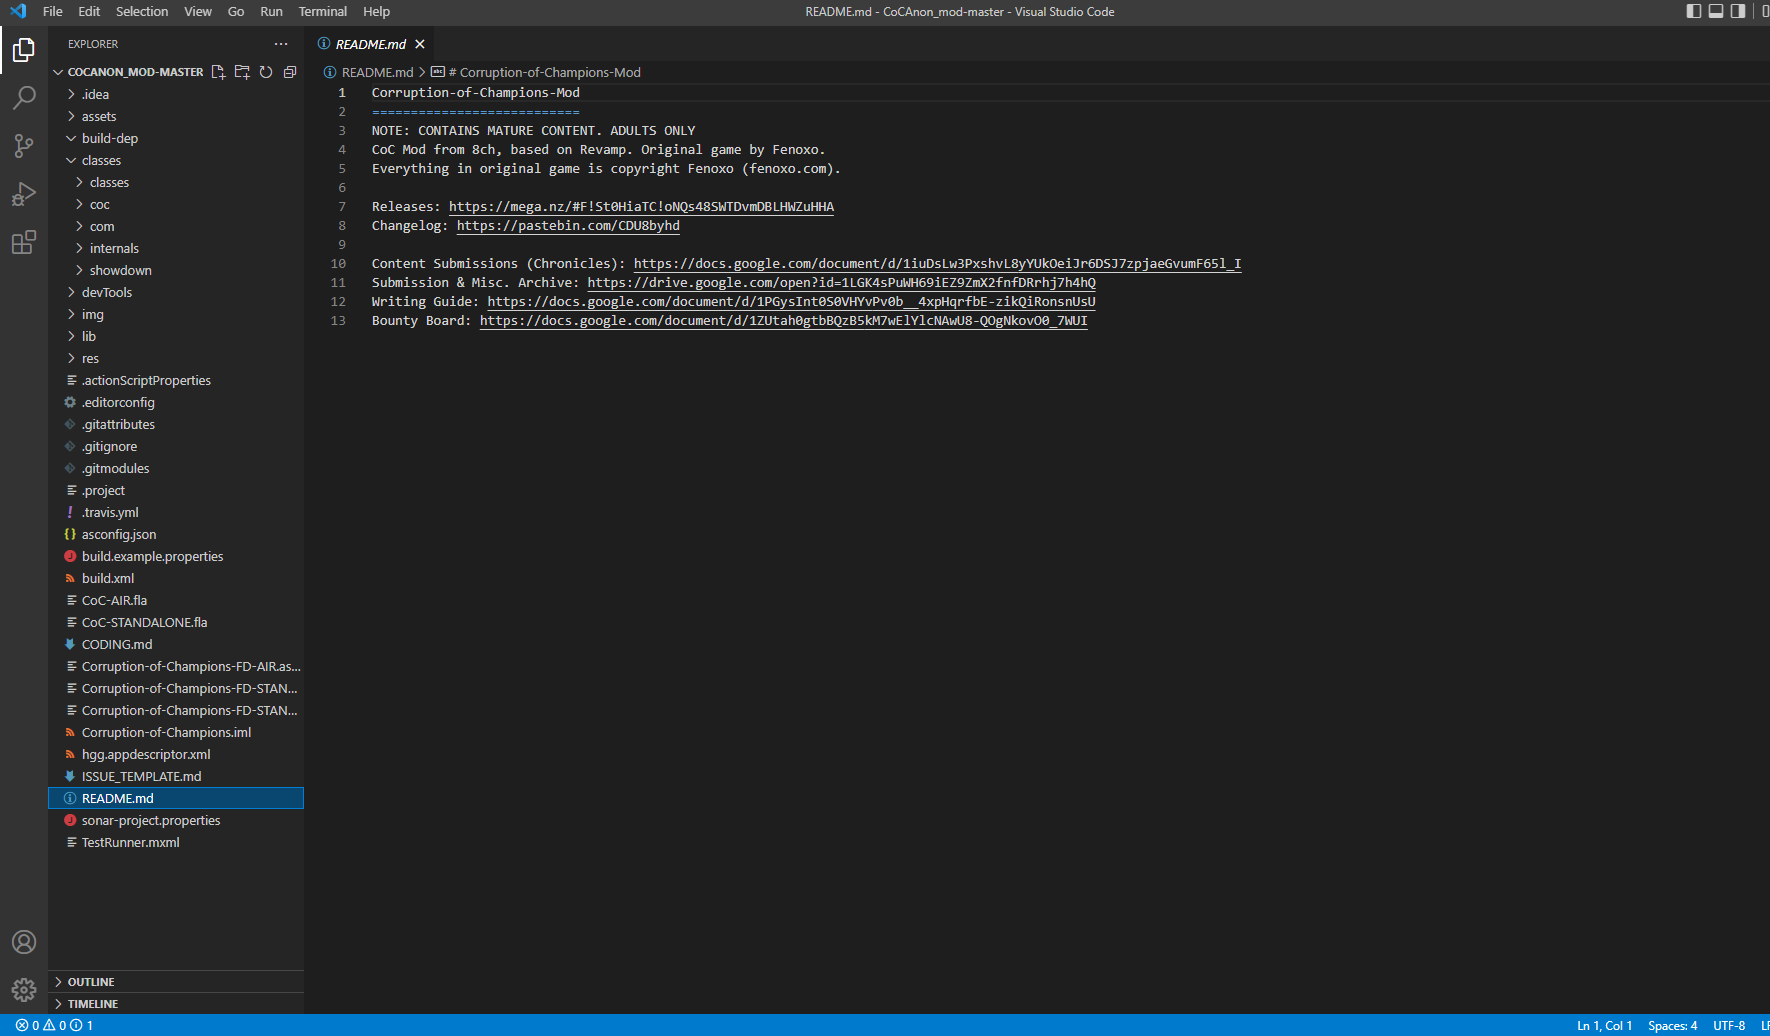The width and height of the screenshot is (1770, 1036).
Task: Open the Extensions view
Action: [24, 242]
